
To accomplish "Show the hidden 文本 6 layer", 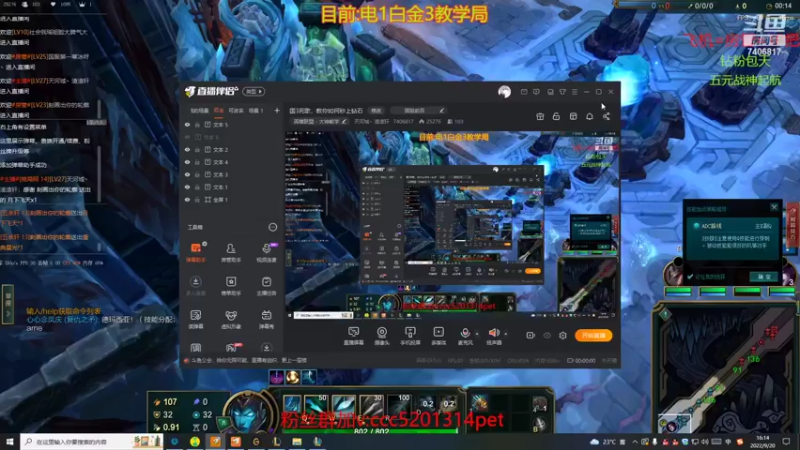I will point(187,137).
